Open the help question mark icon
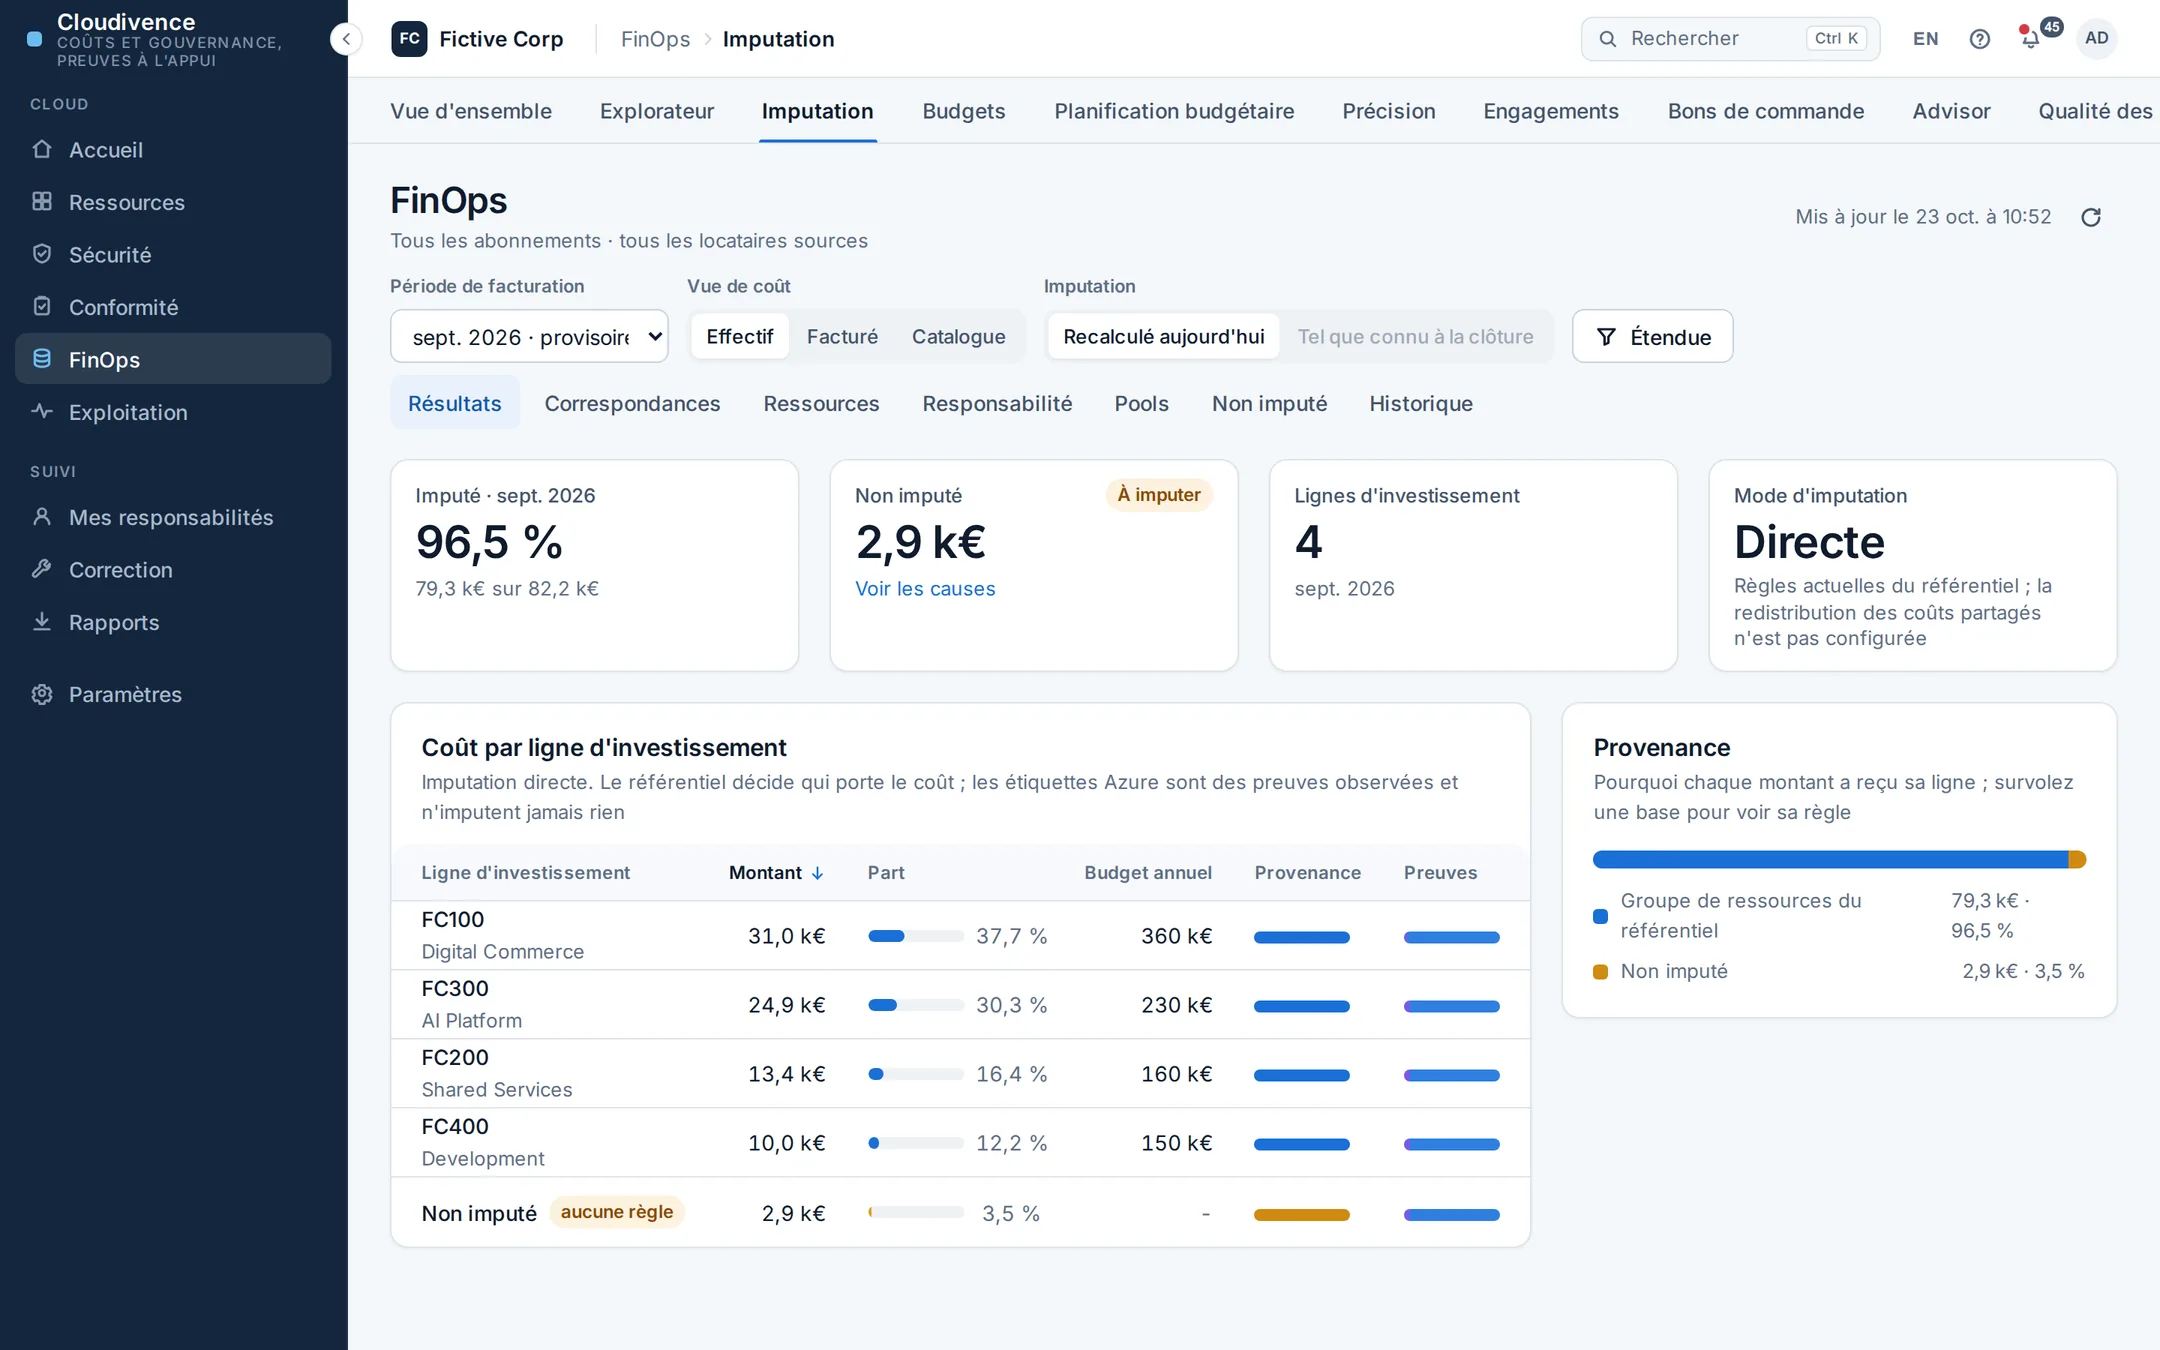Image resolution: width=2160 pixels, height=1350 pixels. click(1979, 39)
